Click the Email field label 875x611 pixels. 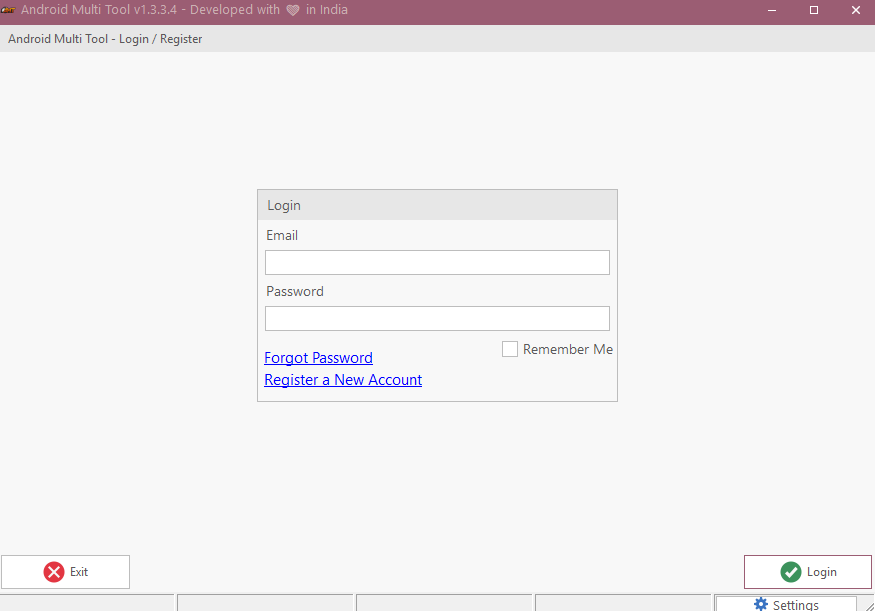click(x=282, y=236)
